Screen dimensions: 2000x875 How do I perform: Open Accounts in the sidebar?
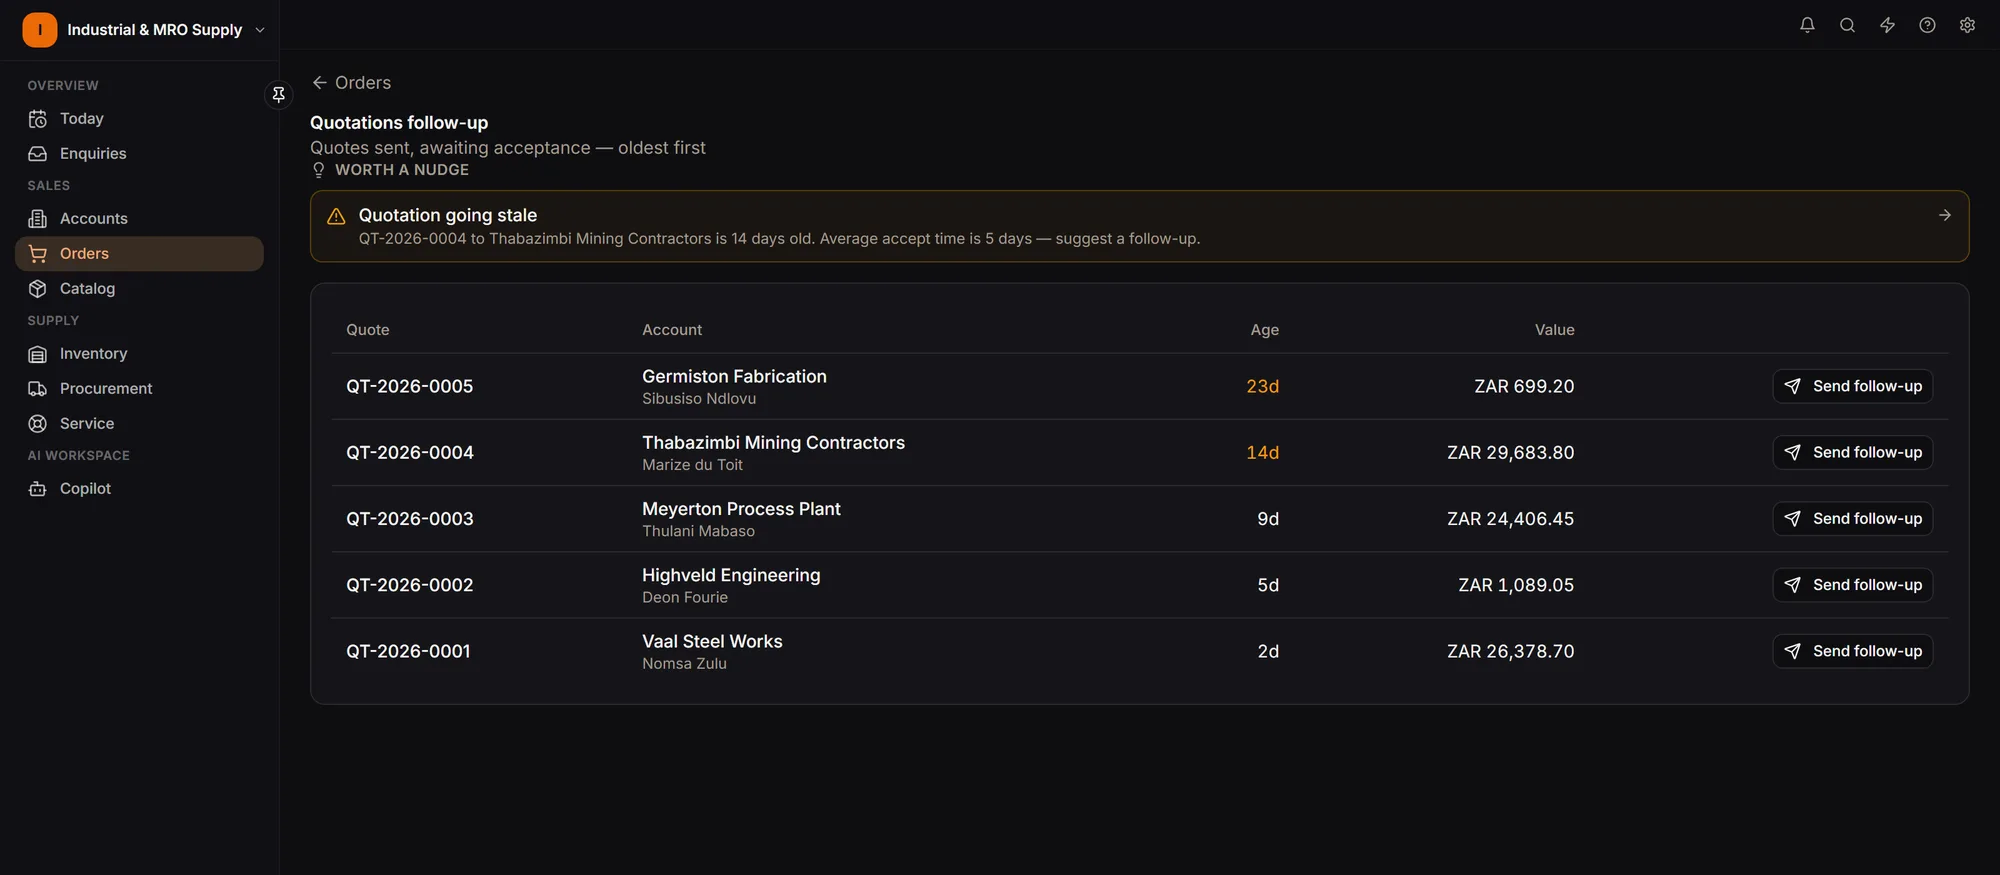pos(140,218)
